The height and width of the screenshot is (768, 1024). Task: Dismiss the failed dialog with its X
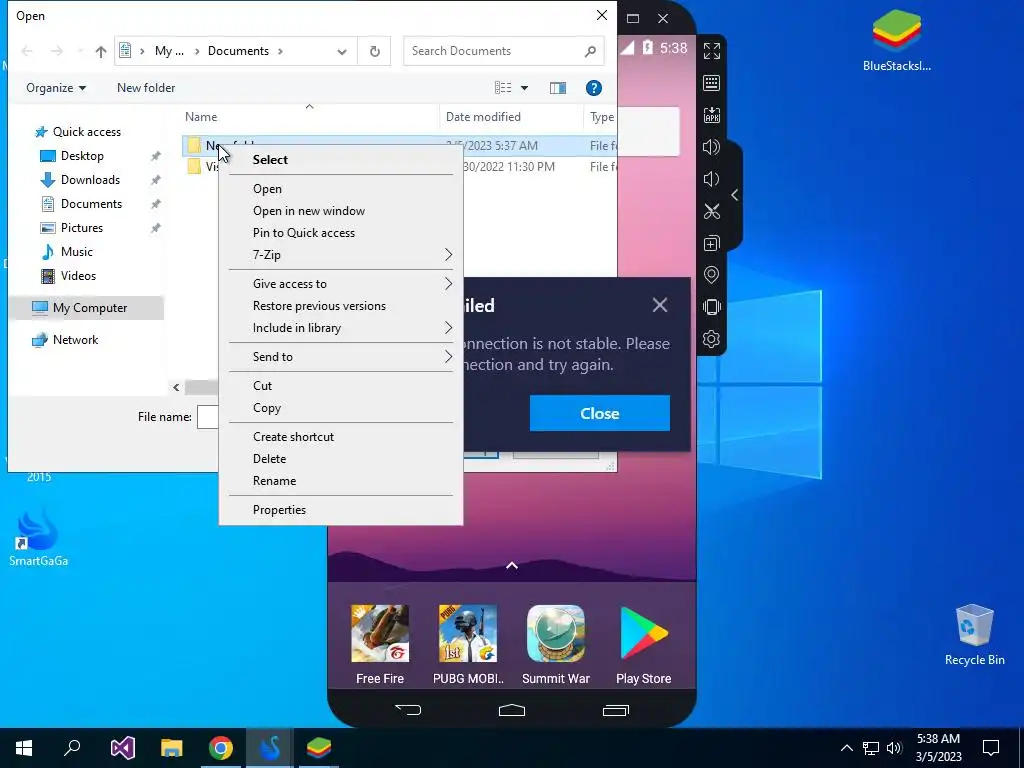click(660, 305)
